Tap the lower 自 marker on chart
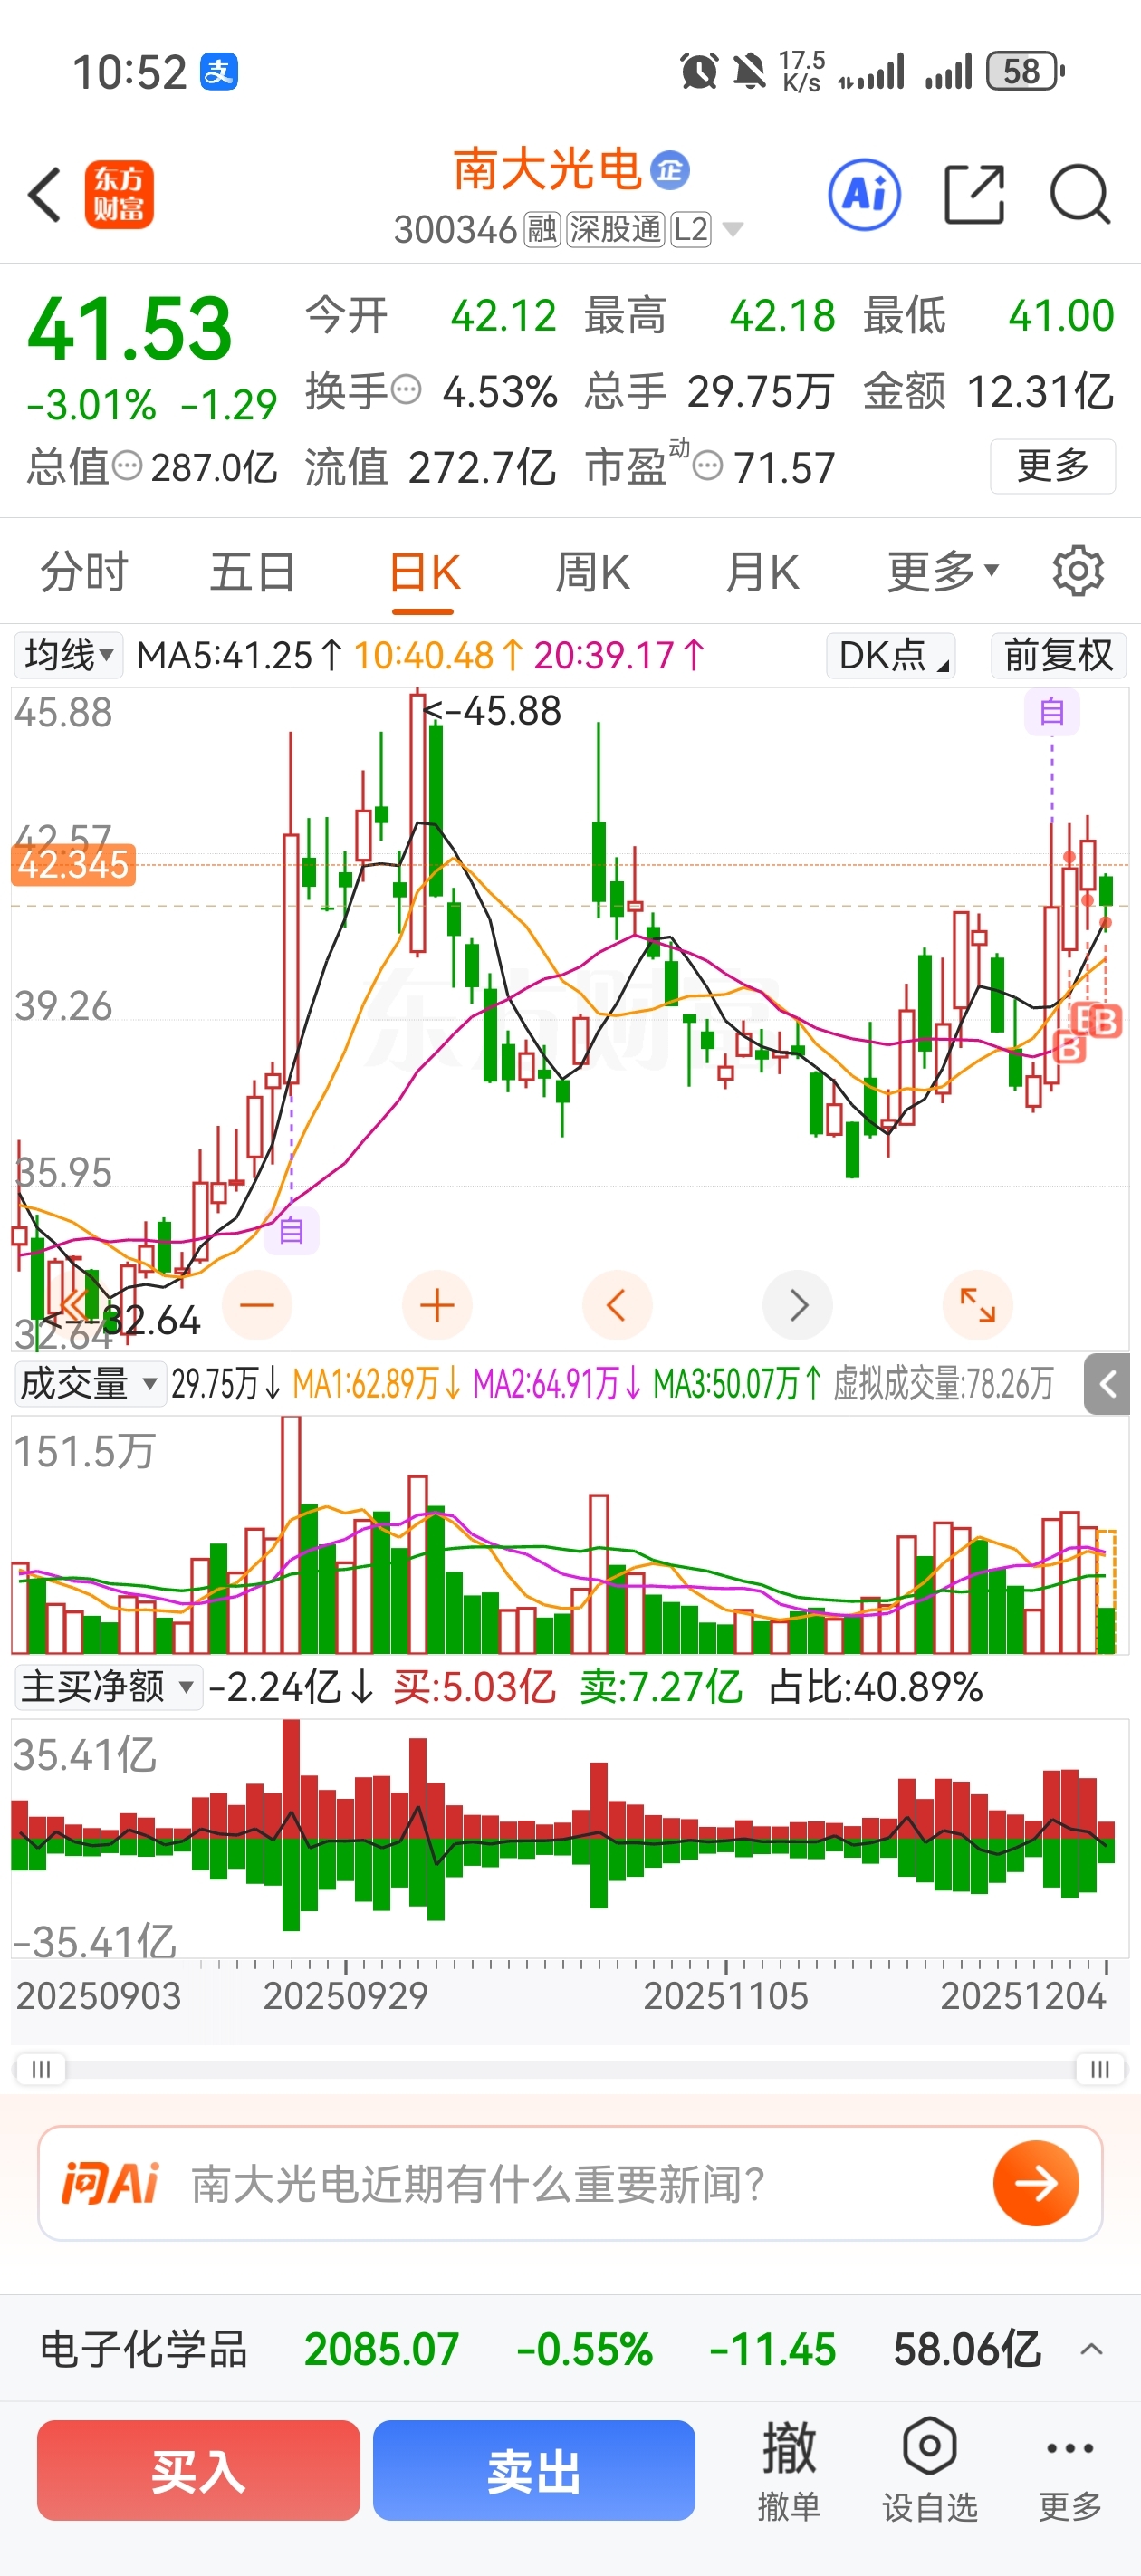This screenshot has width=1141, height=2576. coord(291,1230)
